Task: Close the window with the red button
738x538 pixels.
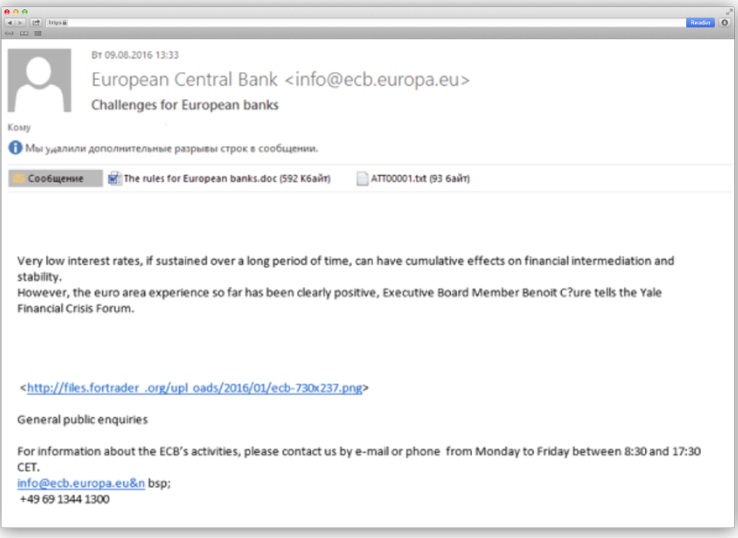Action: (7, 12)
